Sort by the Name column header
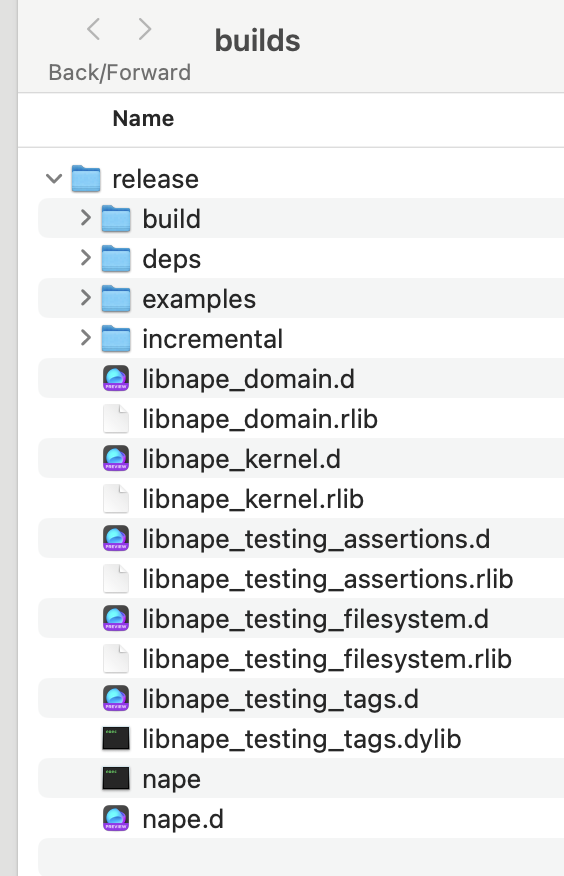The height and width of the screenshot is (876, 564). pyautogui.click(x=144, y=118)
